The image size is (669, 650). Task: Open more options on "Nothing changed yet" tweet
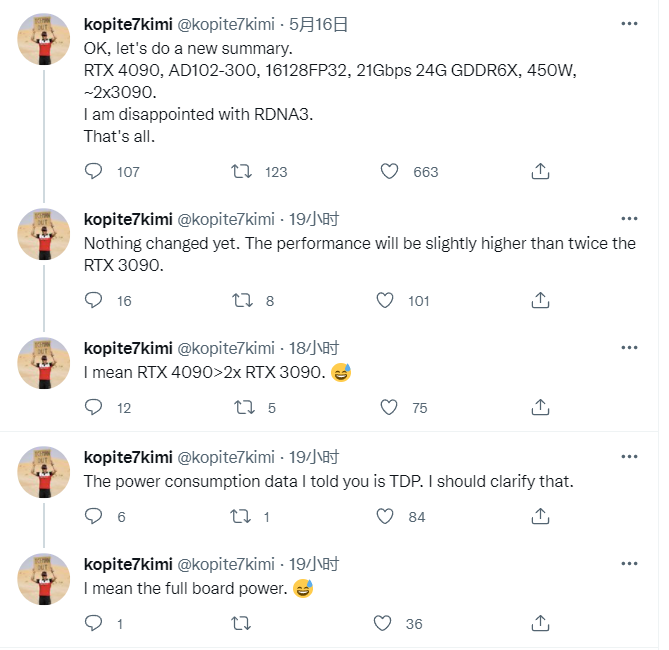pyautogui.click(x=628, y=219)
